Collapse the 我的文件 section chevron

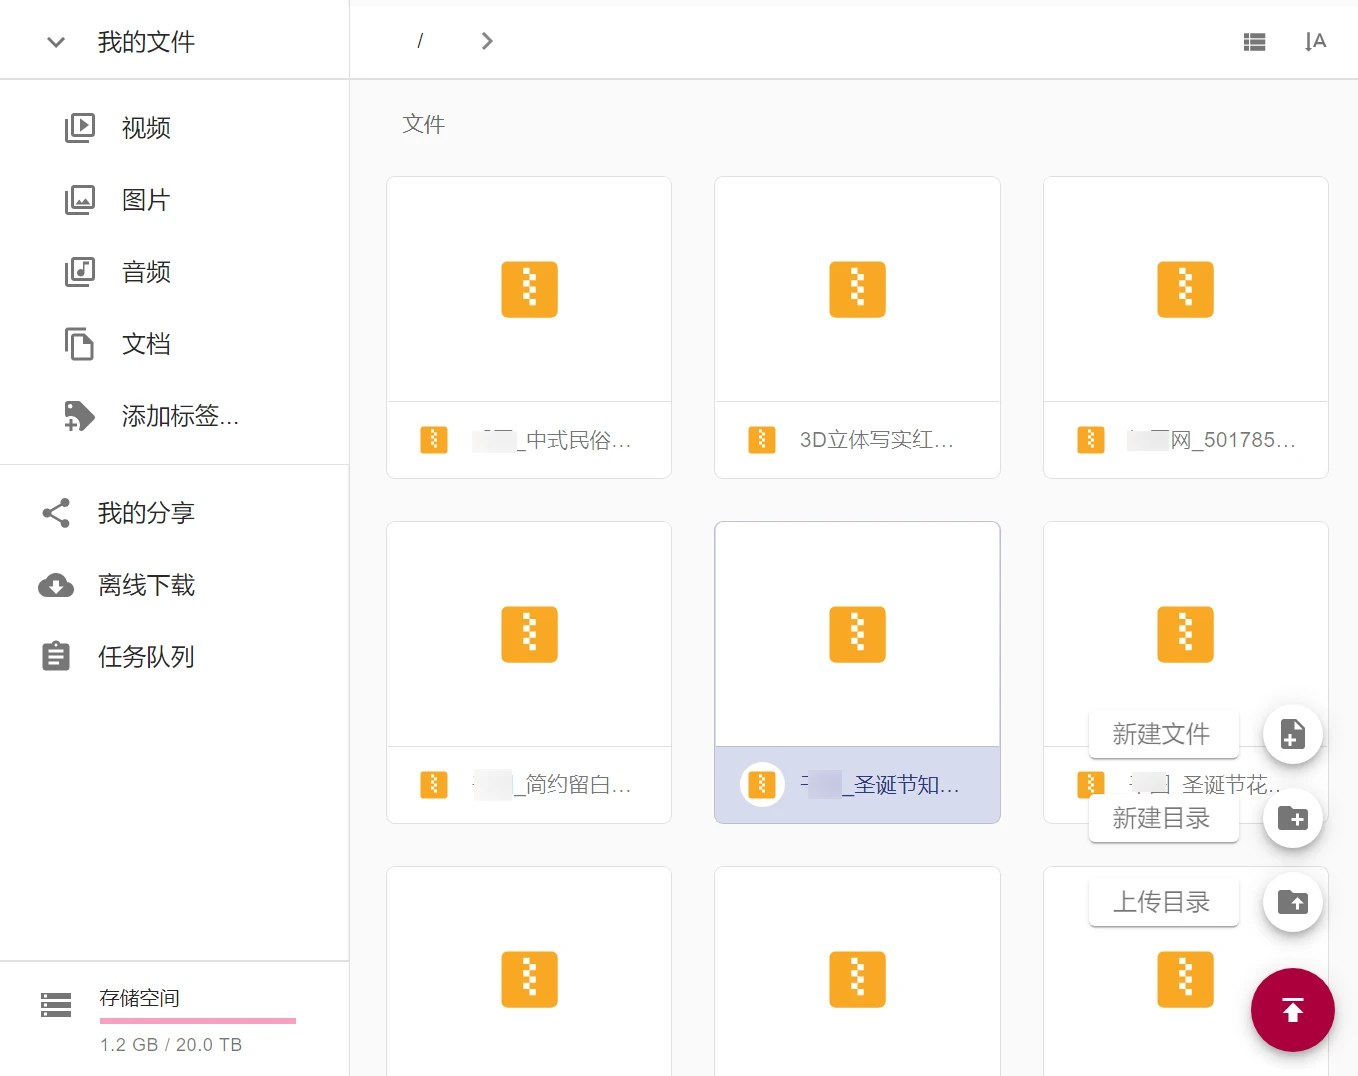click(x=56, y=42)
